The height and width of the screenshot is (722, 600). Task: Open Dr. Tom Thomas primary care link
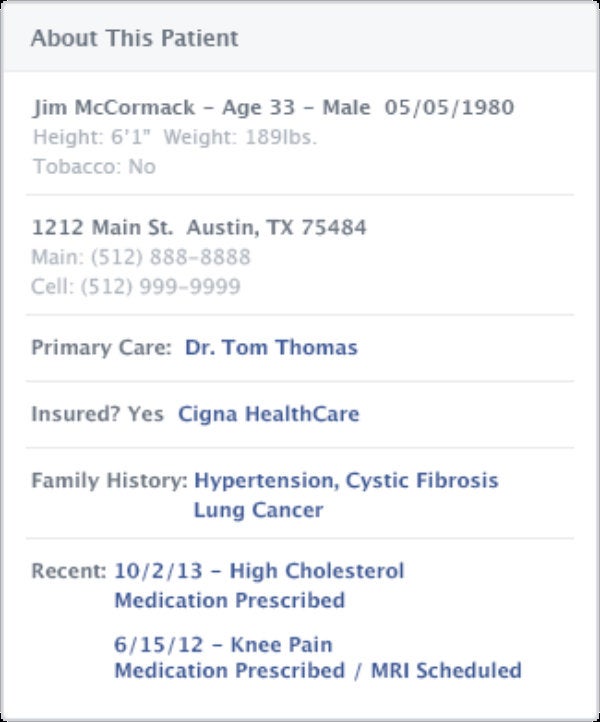pos(271,348)
